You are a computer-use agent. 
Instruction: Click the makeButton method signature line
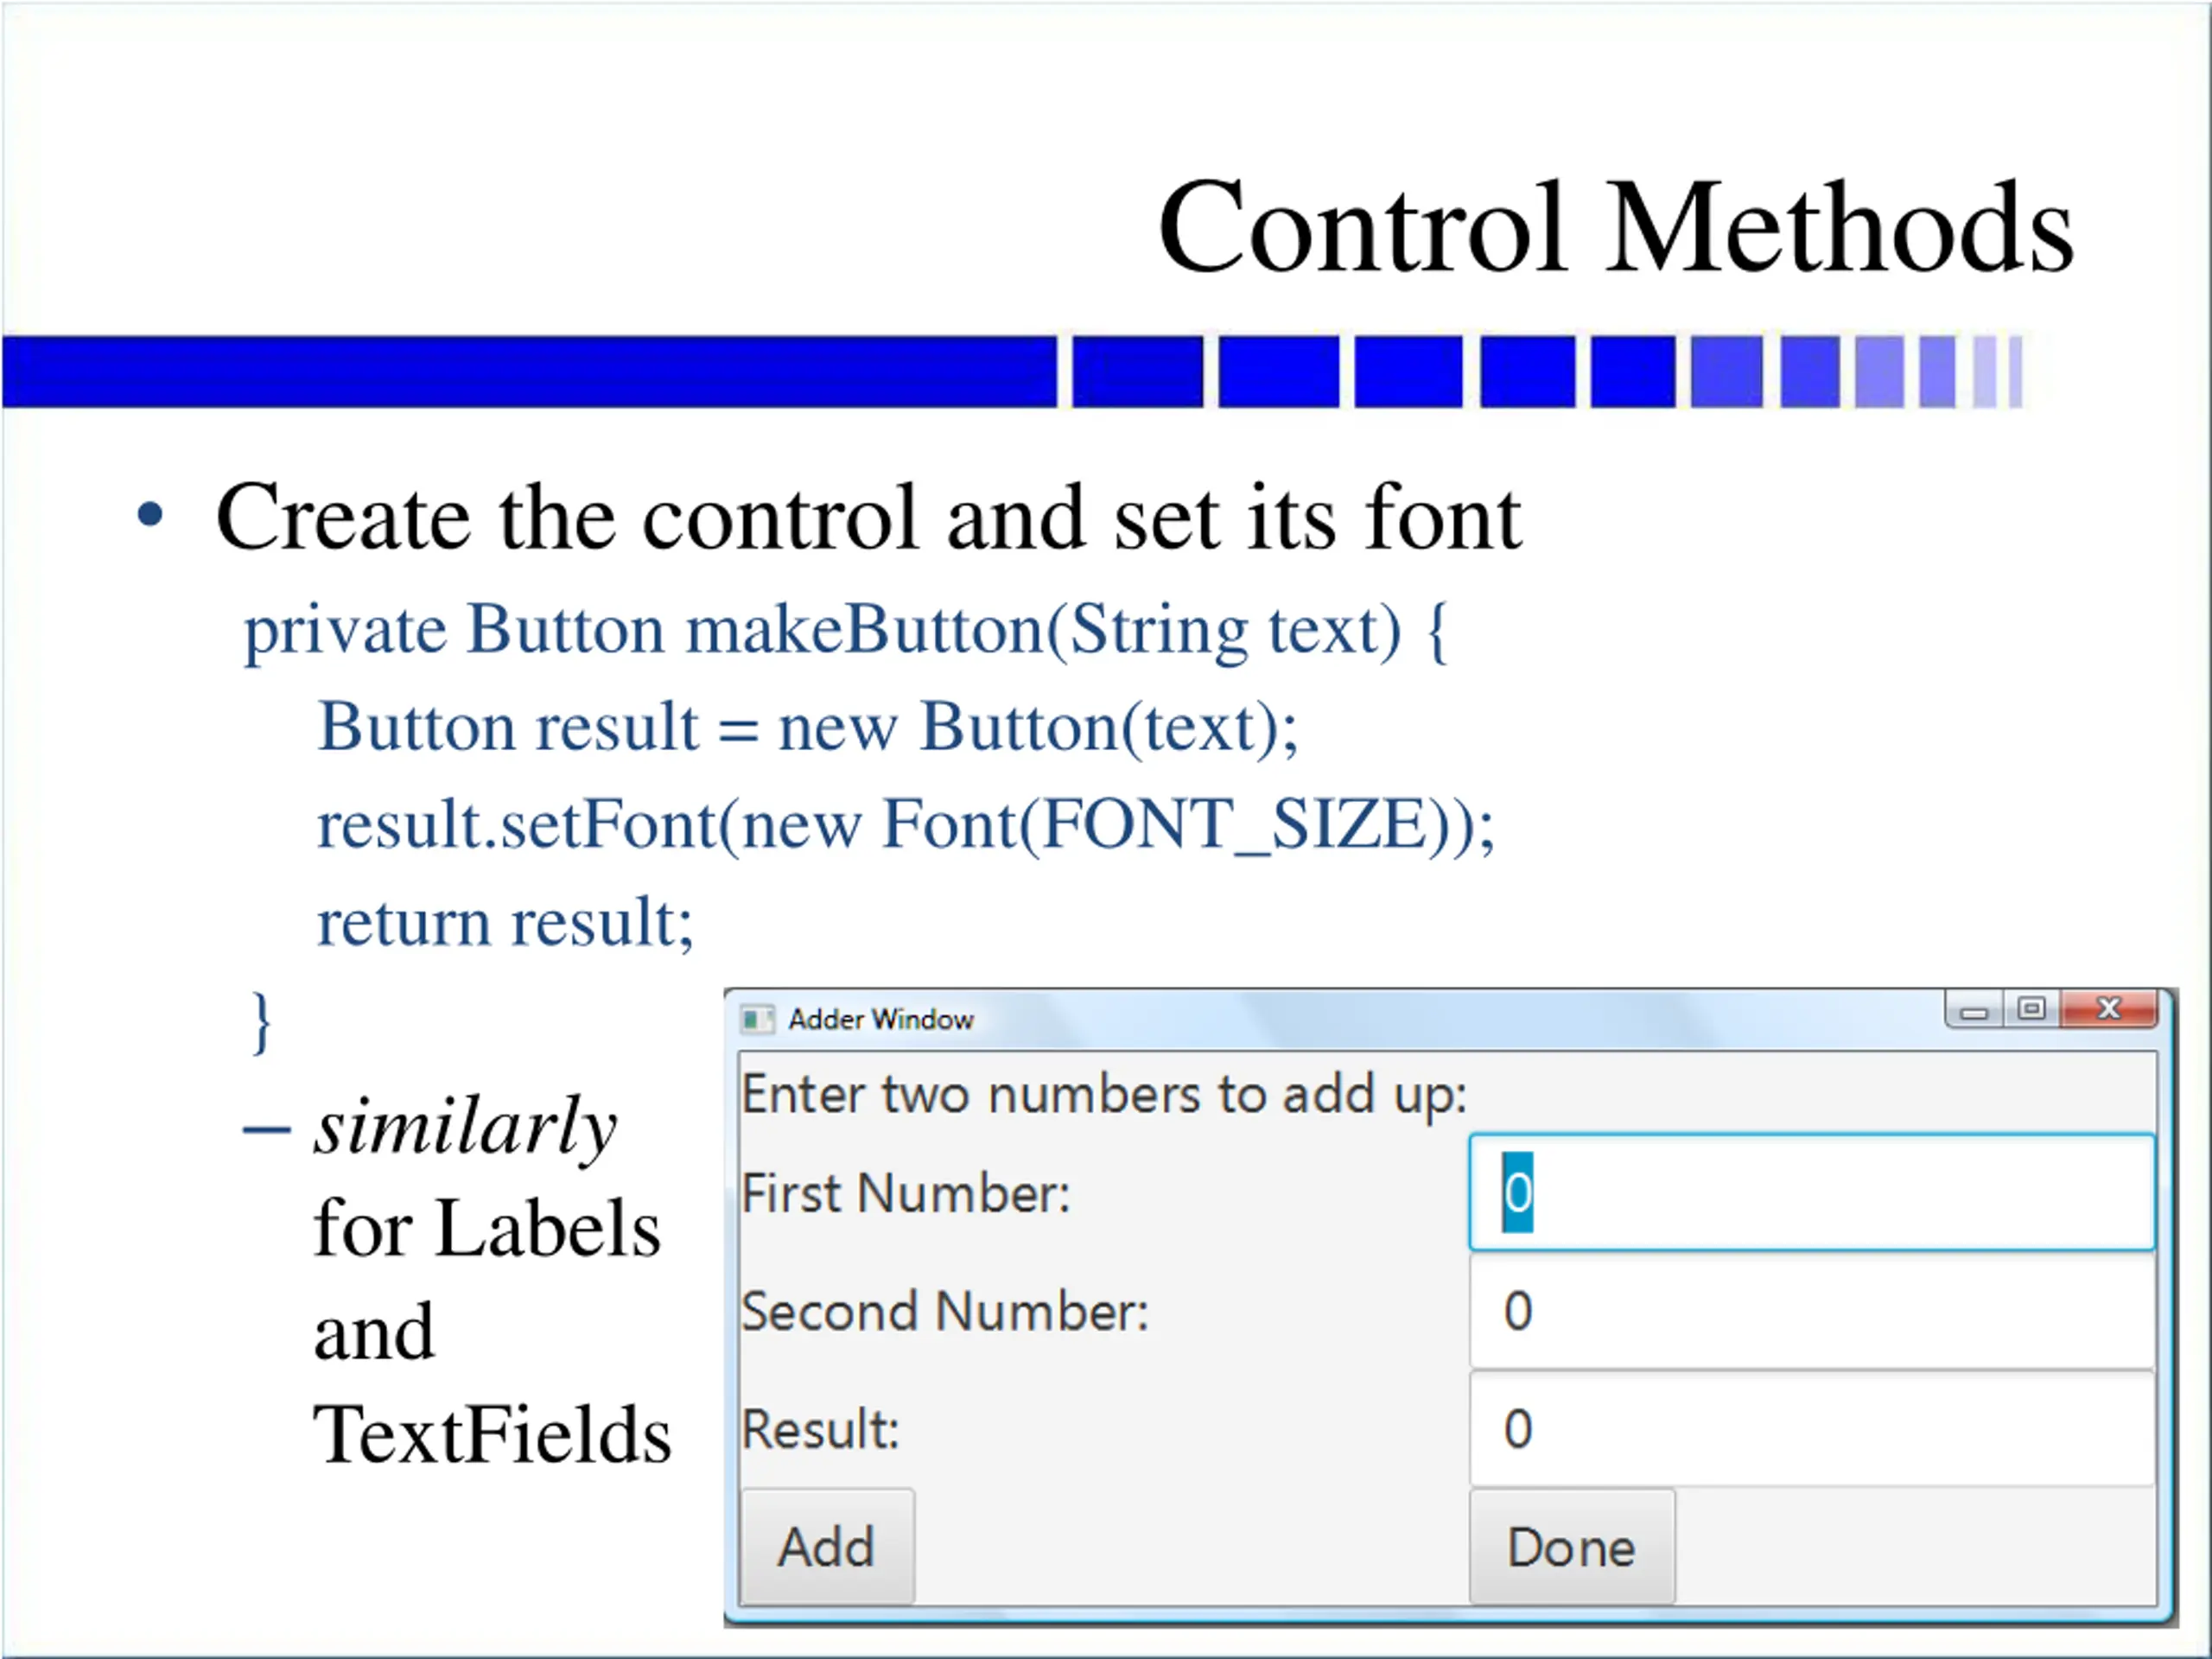[x=845, y=631]
